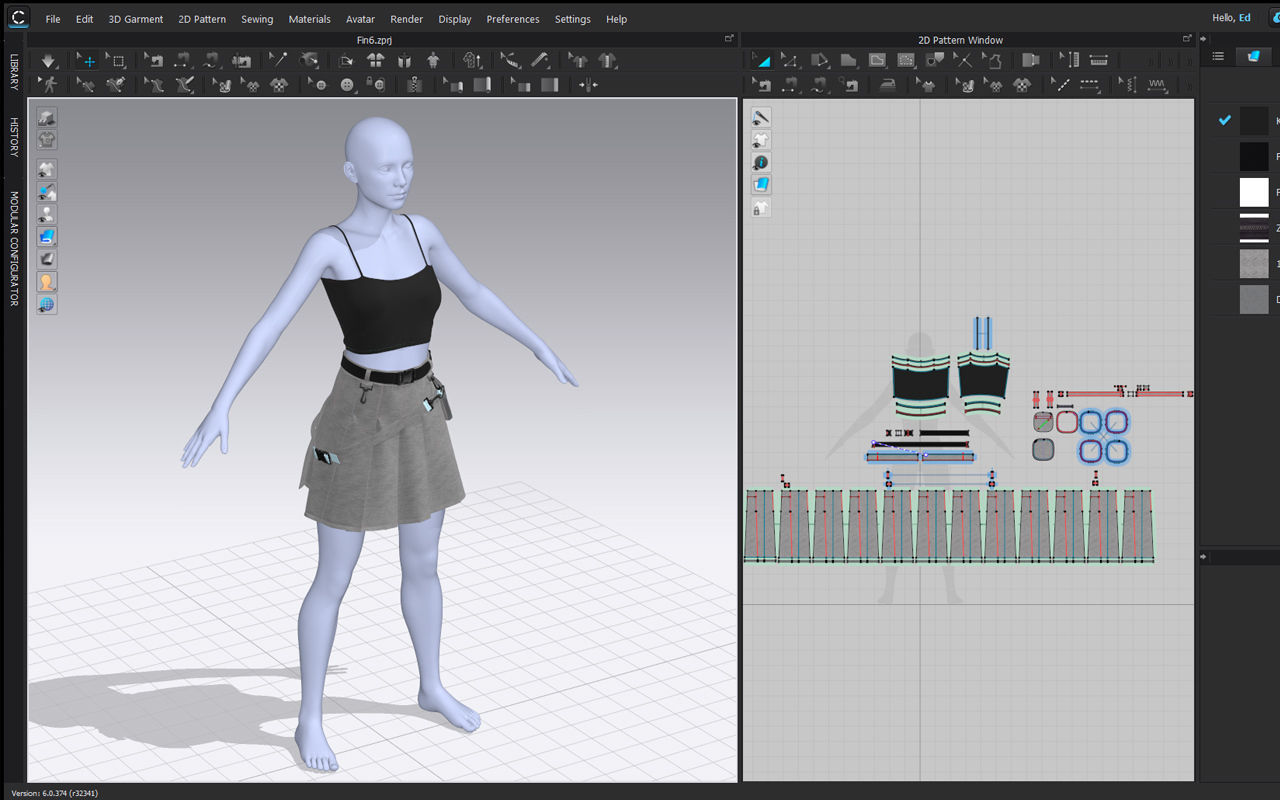Select the Zipper tool in 3D toolbar
1280x800 pixels.
click(x=414, y=85)
